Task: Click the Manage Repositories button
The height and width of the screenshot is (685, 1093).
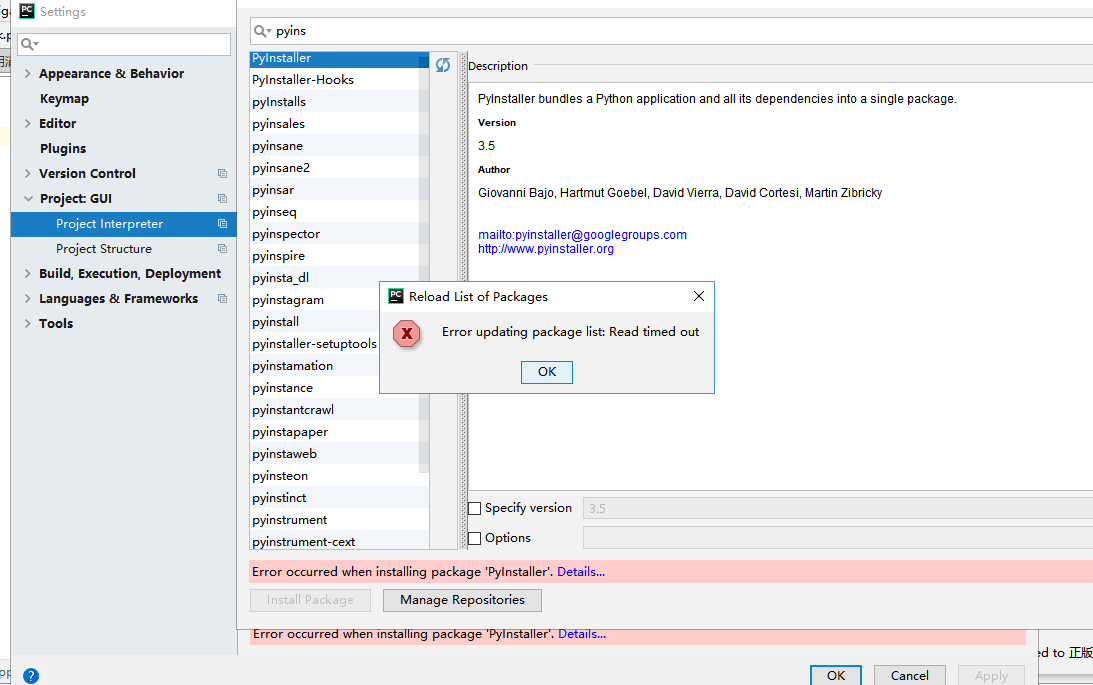Action: [x=462, y=600]
